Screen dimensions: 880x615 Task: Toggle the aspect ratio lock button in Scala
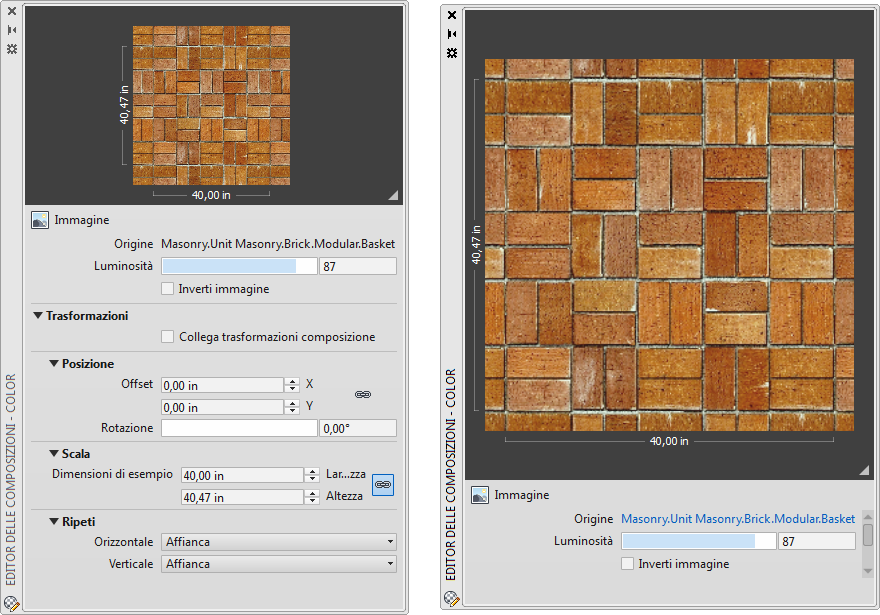381,485
